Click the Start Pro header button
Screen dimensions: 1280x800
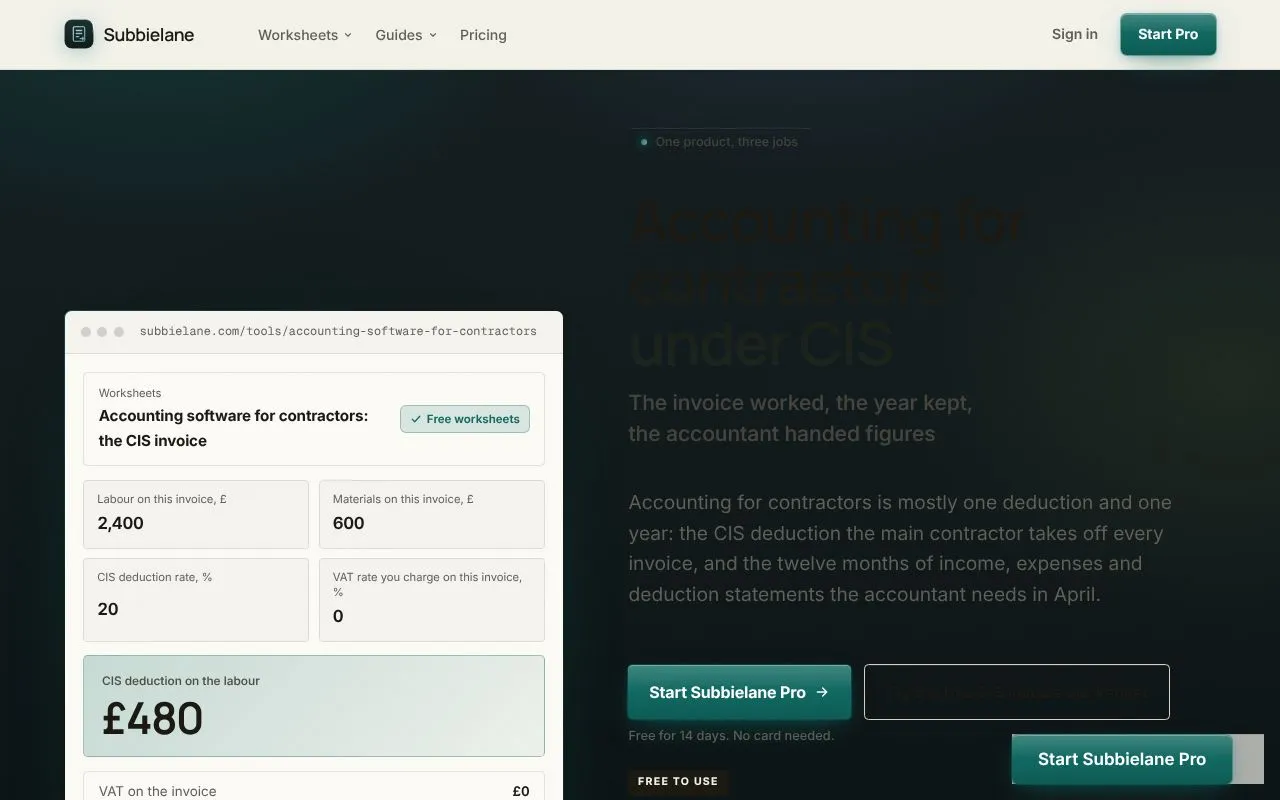click(x=1168, y=34)
